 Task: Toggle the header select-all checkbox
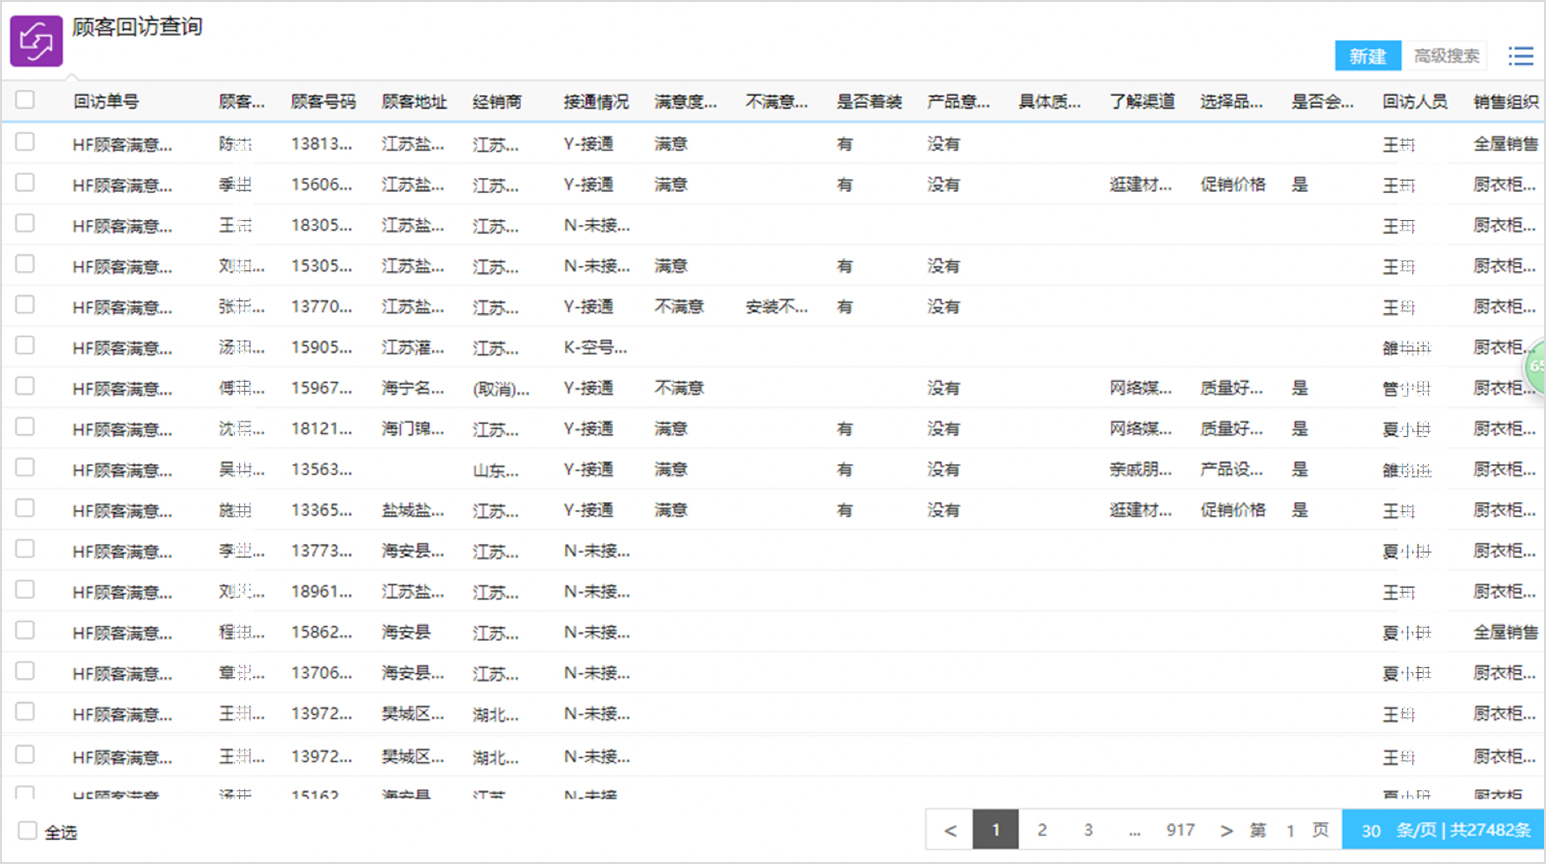25,100
